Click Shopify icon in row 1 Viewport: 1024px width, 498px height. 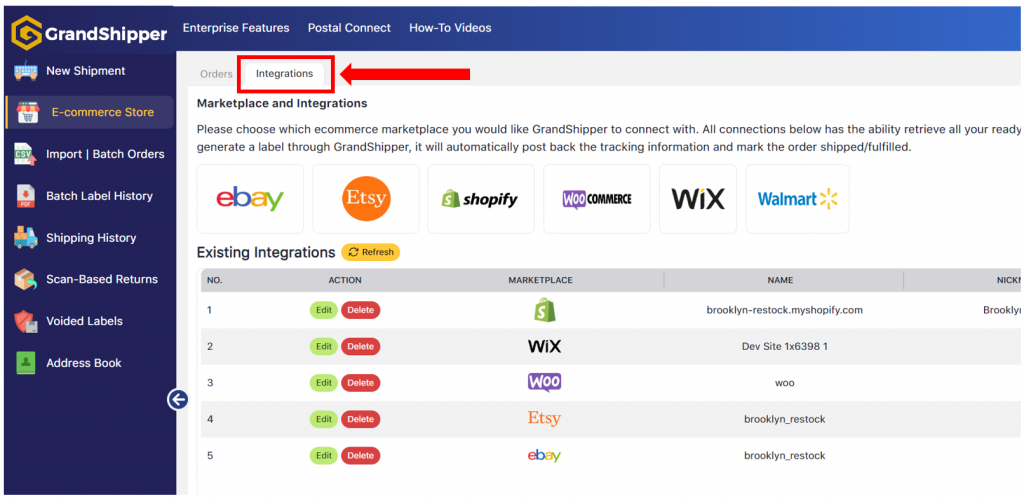(544, 310)
